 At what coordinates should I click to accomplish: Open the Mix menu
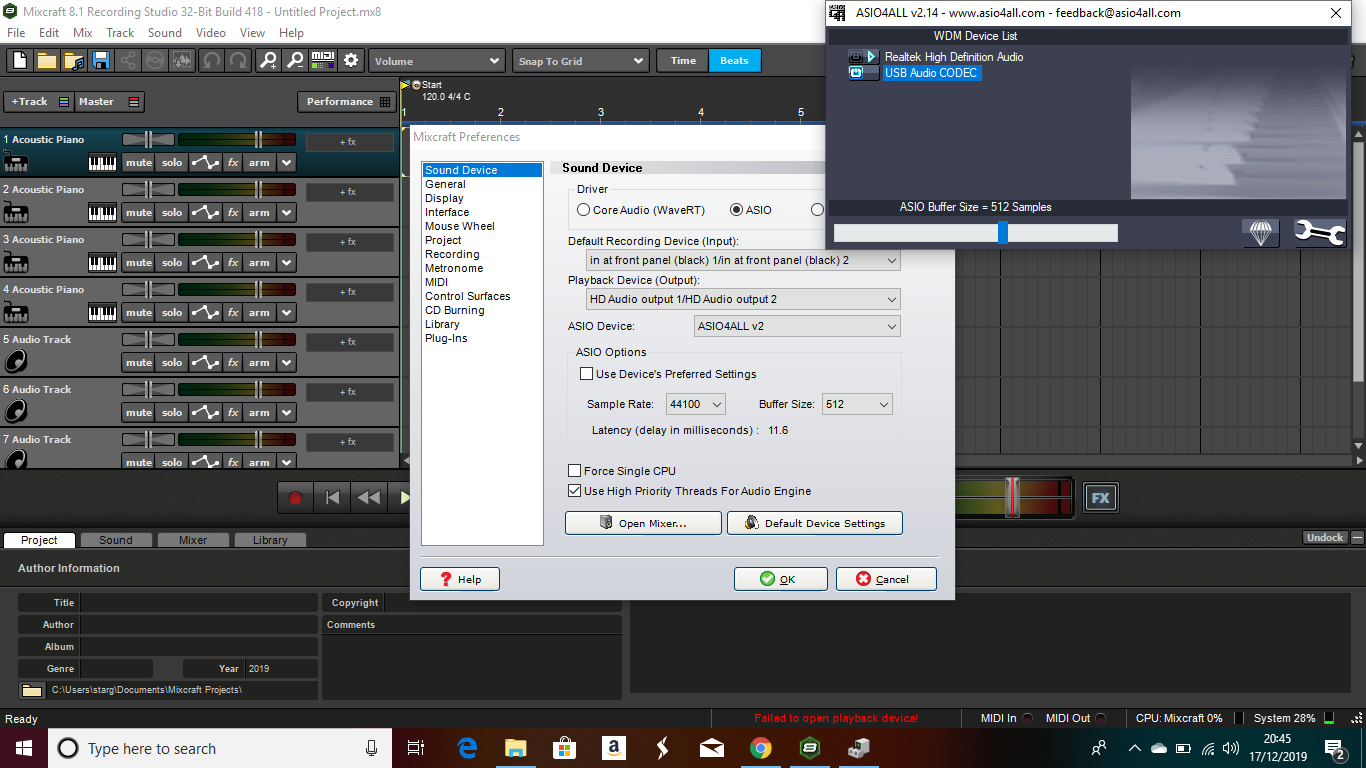click(83, 33)
